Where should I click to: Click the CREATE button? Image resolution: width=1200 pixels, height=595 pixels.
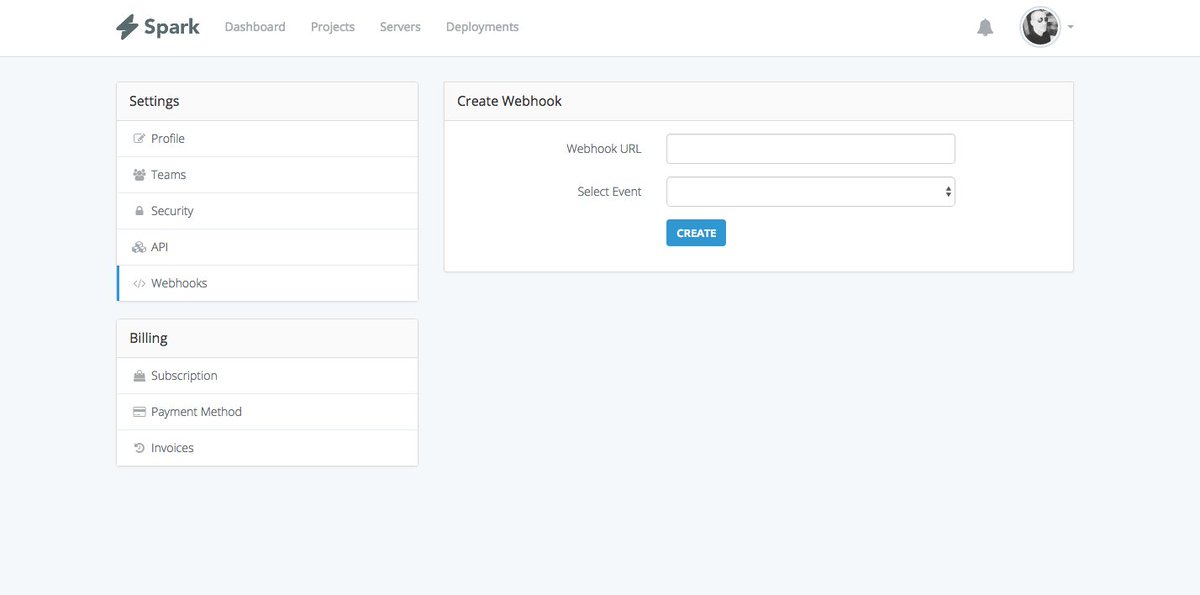click(x=696, y=232)
